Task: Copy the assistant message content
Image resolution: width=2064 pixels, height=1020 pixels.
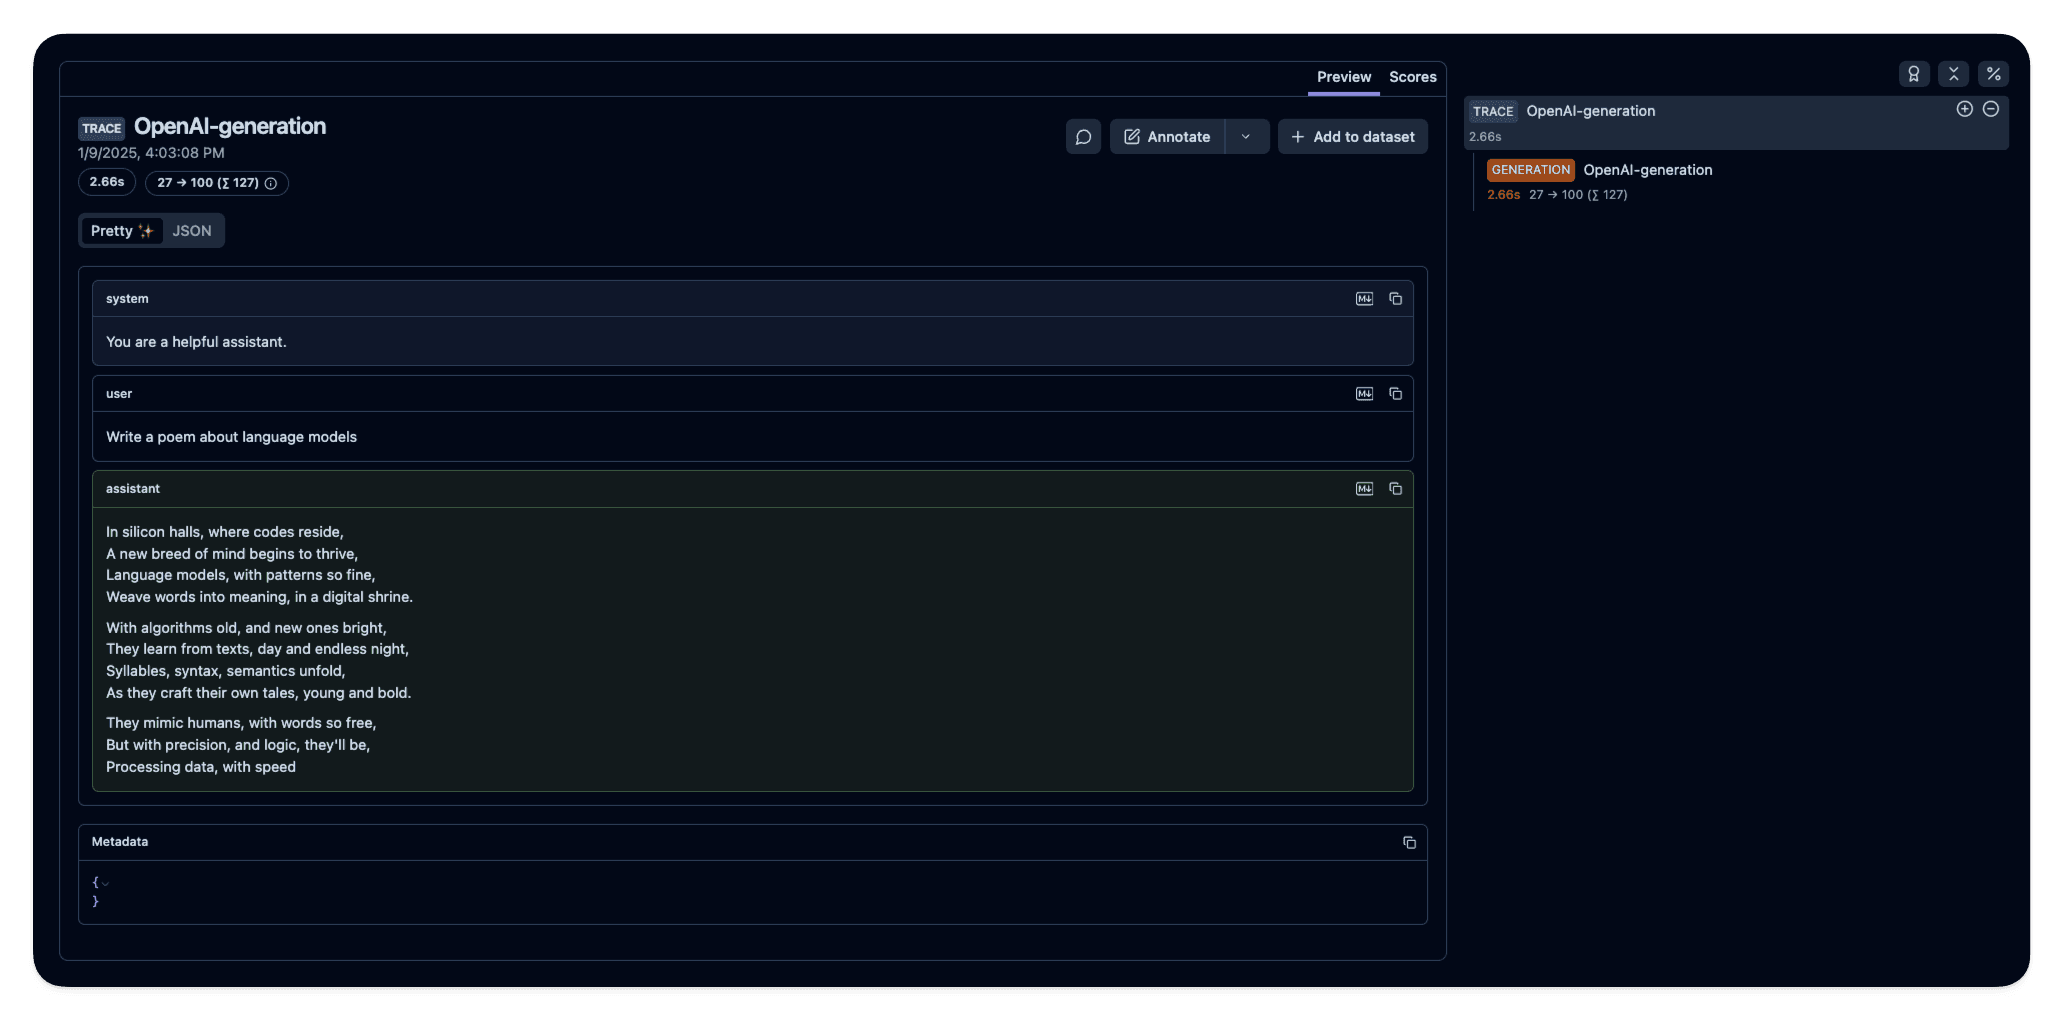Action: tap(1396, 488)
